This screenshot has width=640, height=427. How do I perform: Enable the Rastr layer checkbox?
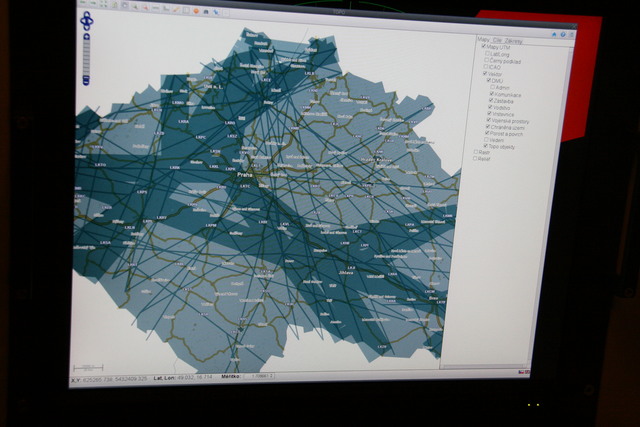(476, 152)
